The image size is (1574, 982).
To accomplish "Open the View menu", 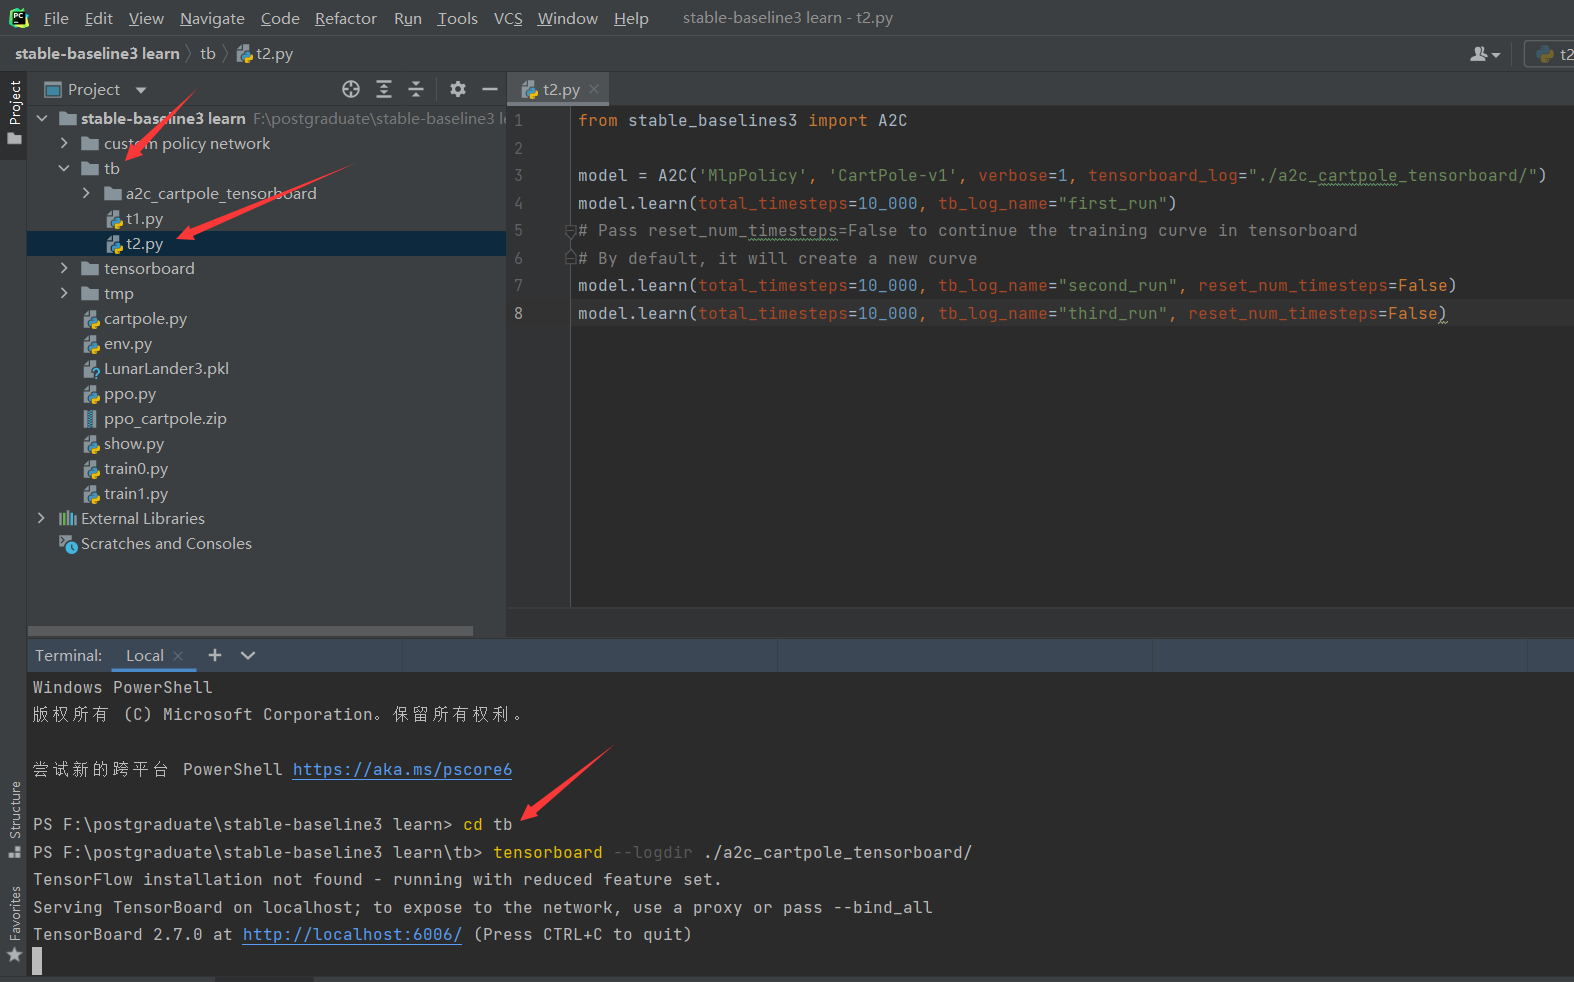I will tap(146, 18).
